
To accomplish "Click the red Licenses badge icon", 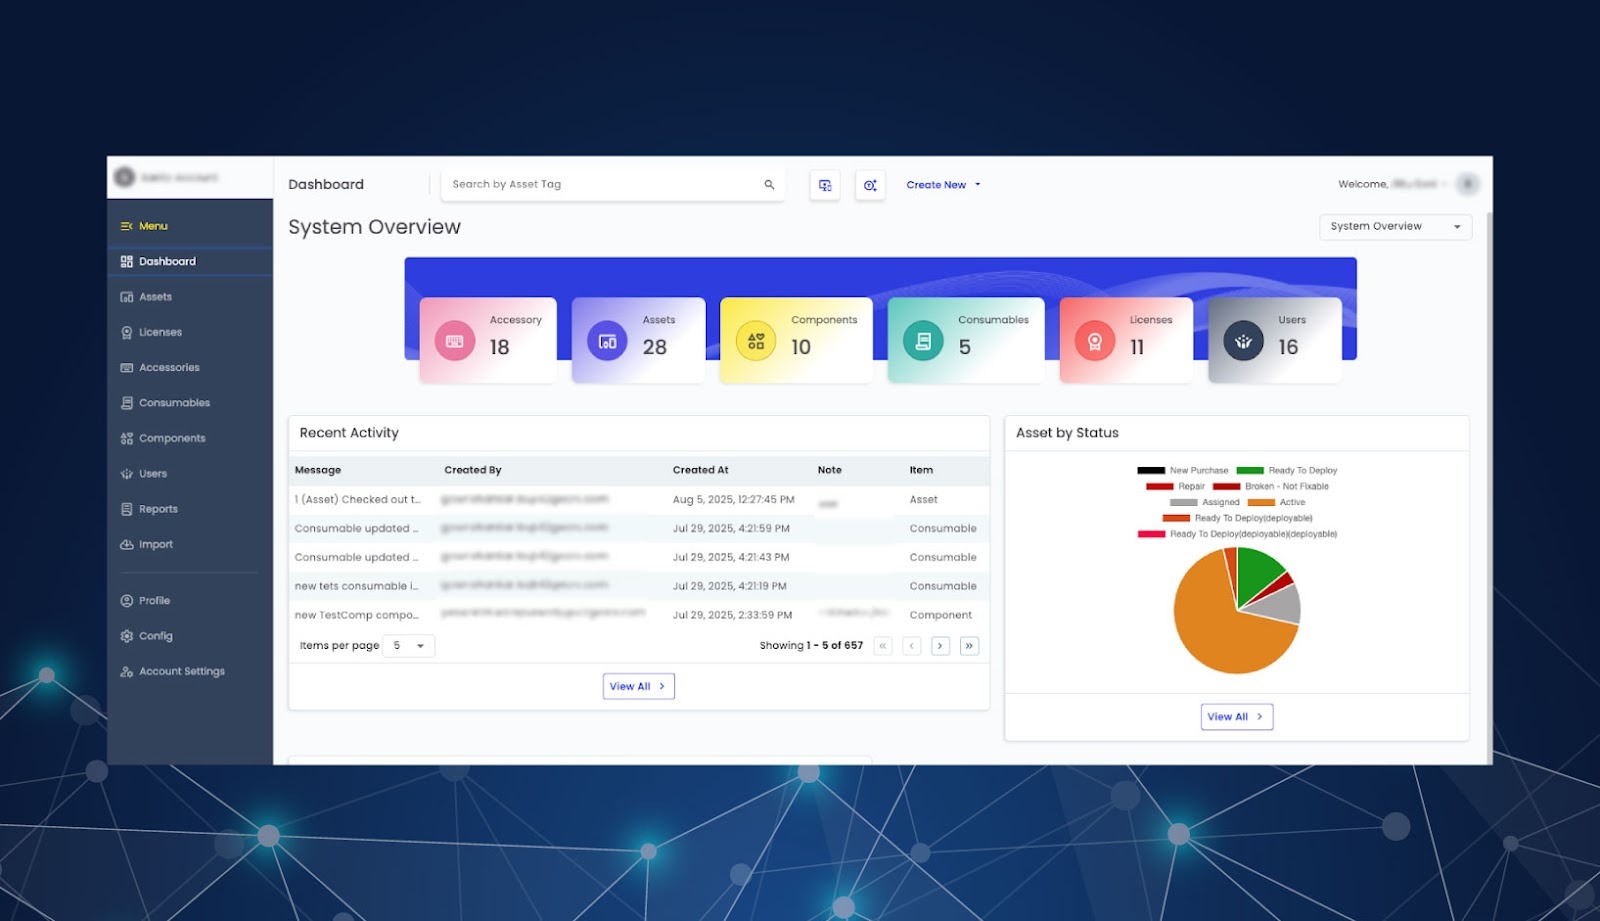I will coord(1095,341).
